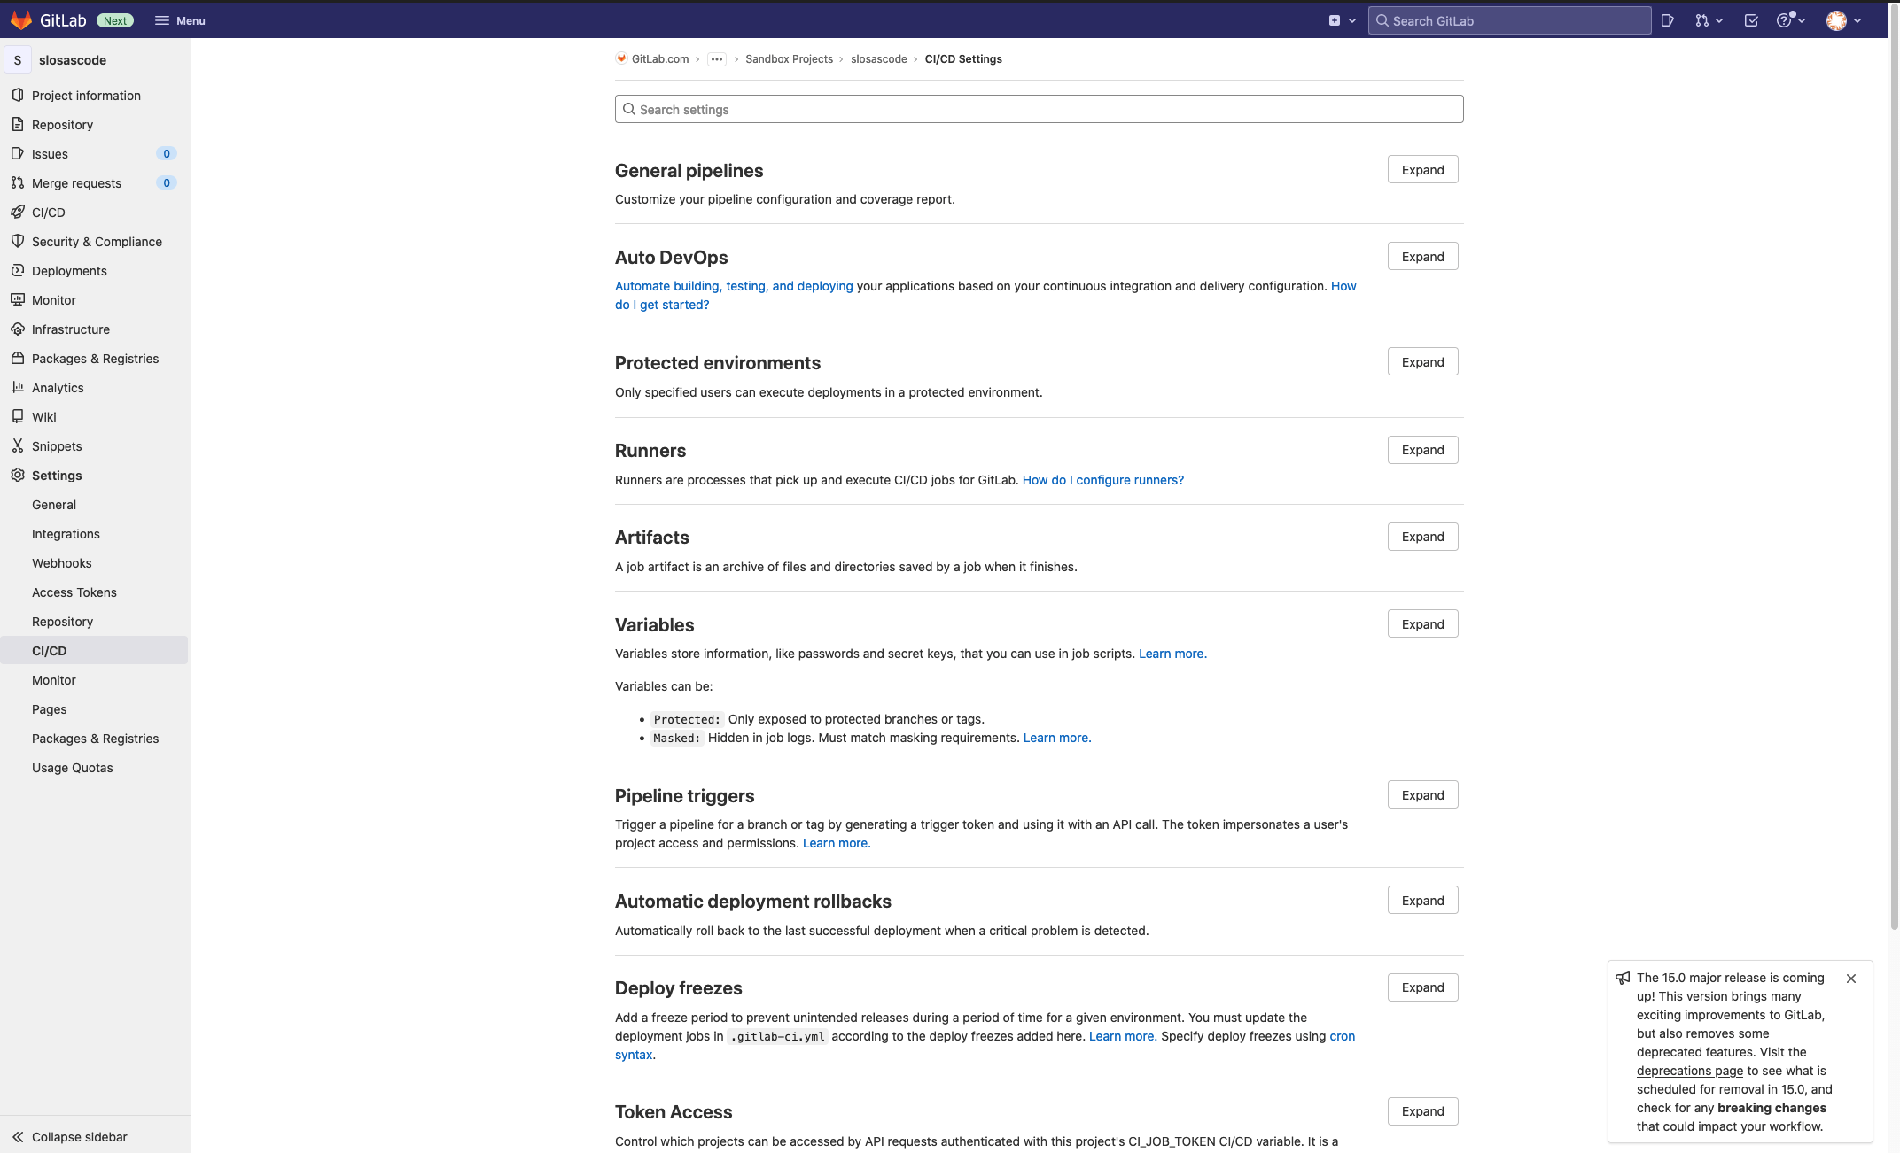1900x1153 pixels.
Task: Expand the General pipelines section
Action: point(1422,170)
